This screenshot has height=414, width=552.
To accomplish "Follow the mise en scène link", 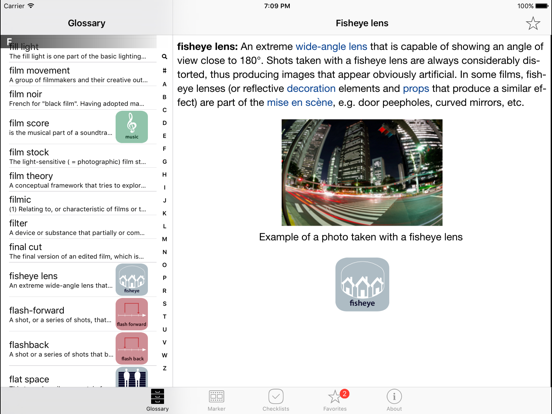I will pos(300,102).
